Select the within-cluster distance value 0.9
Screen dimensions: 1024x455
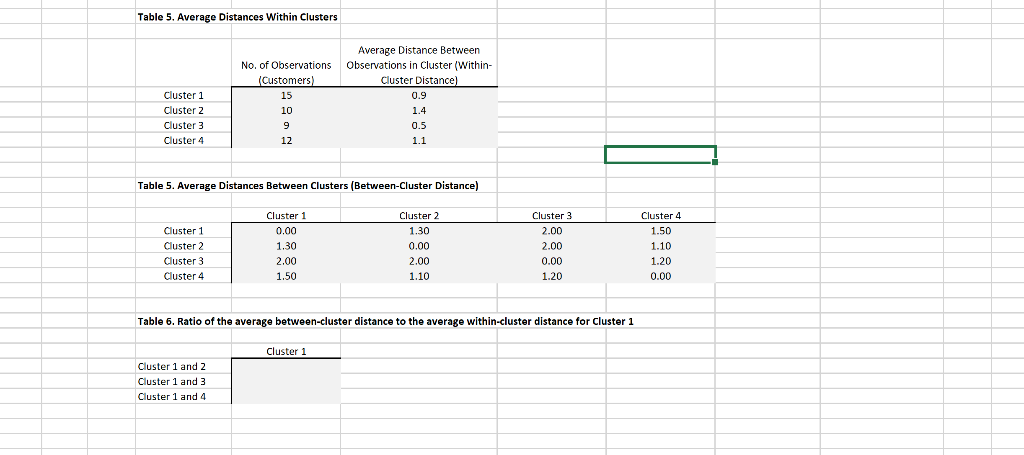(419, 95)
